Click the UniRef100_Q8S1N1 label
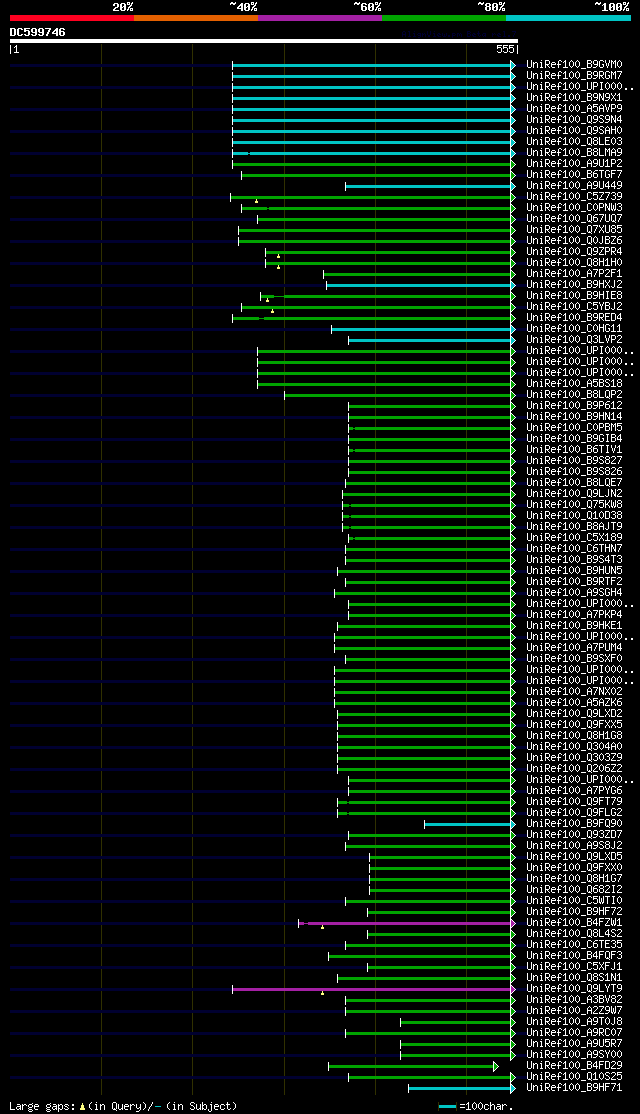 click(x=575, y=979)
